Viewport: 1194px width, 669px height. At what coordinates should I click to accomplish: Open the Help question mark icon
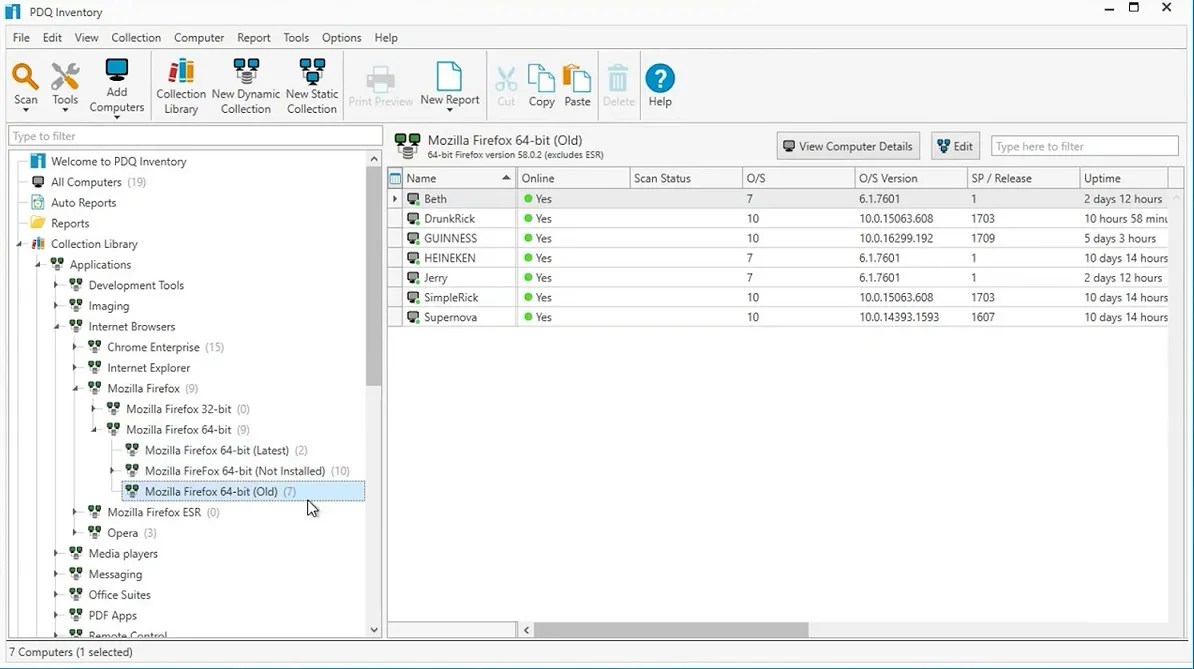(x=660, y=78)
